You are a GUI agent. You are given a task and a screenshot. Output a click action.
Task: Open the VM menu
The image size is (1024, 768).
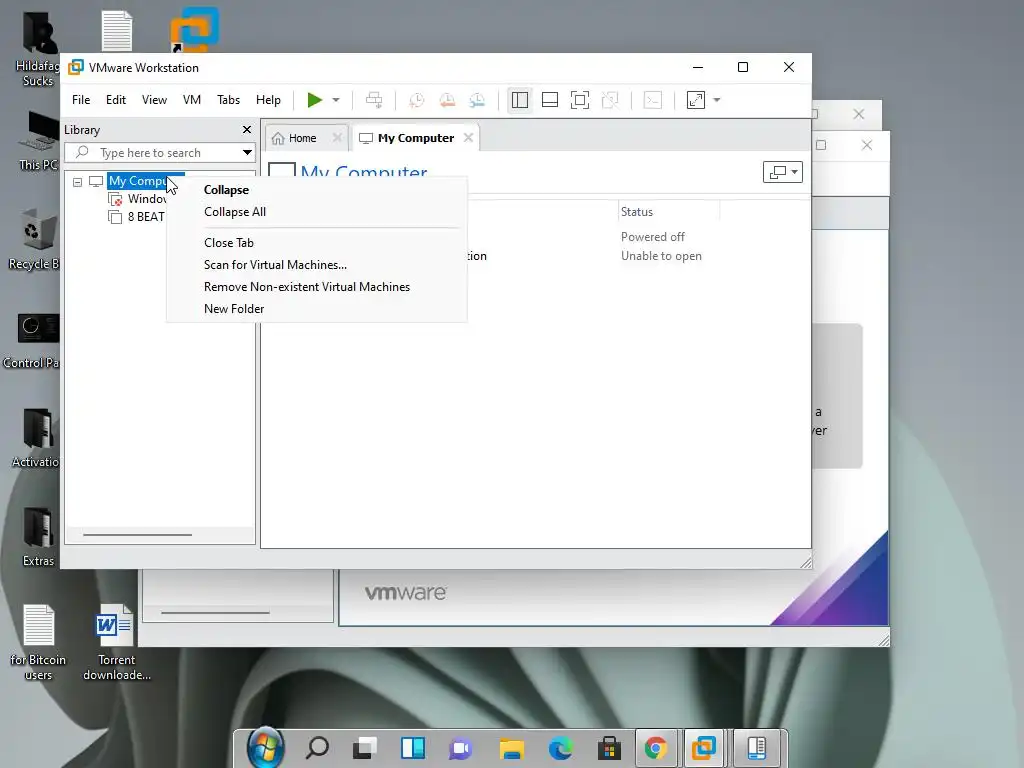(x=191, y=100)
